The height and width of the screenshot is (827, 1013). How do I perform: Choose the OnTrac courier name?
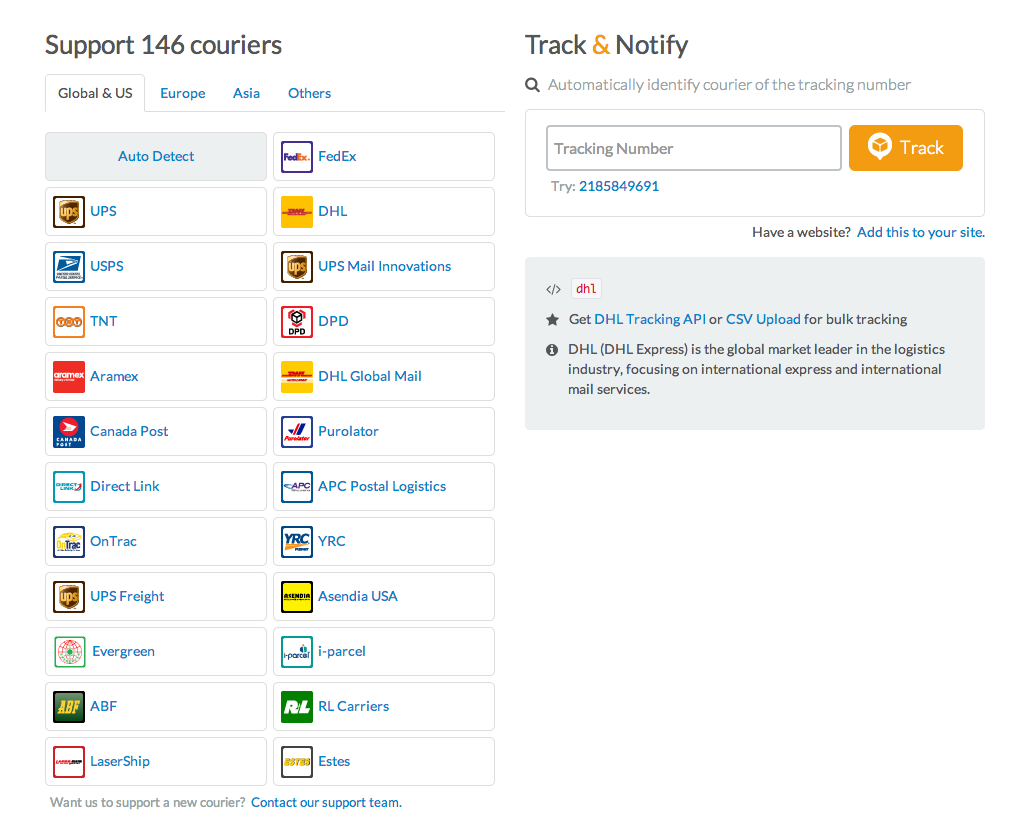114,541
